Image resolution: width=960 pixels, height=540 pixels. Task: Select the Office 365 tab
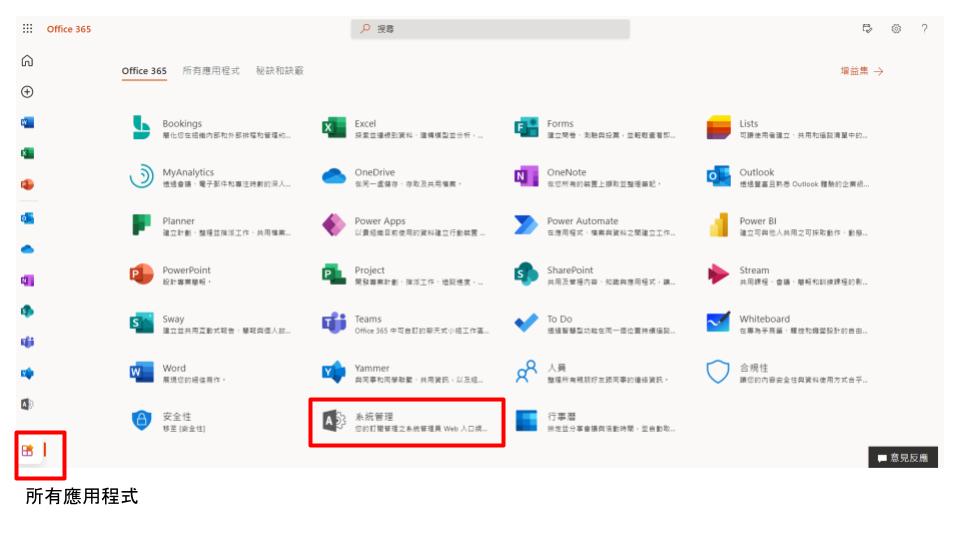[144, 71]
